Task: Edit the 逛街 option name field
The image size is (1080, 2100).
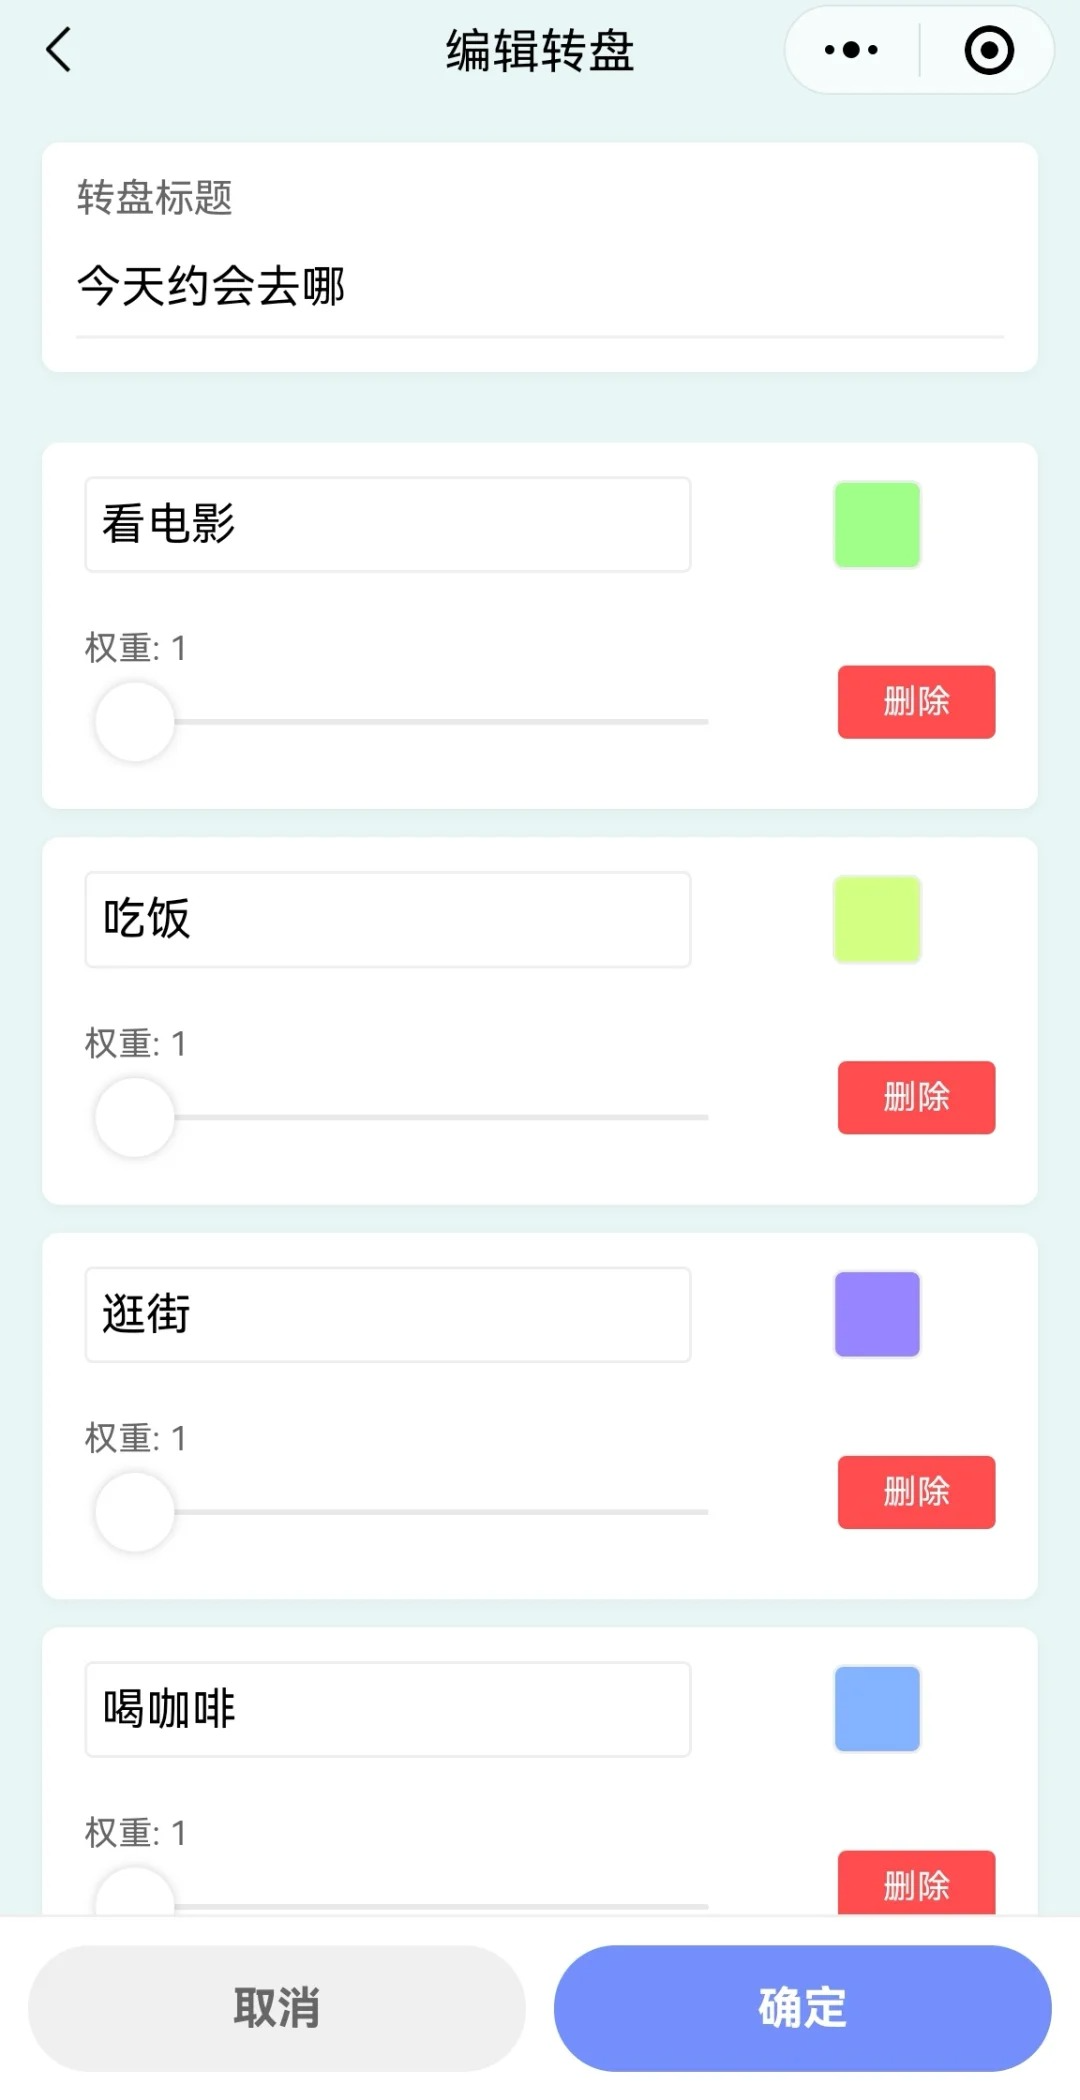Action: [388, 1315]
